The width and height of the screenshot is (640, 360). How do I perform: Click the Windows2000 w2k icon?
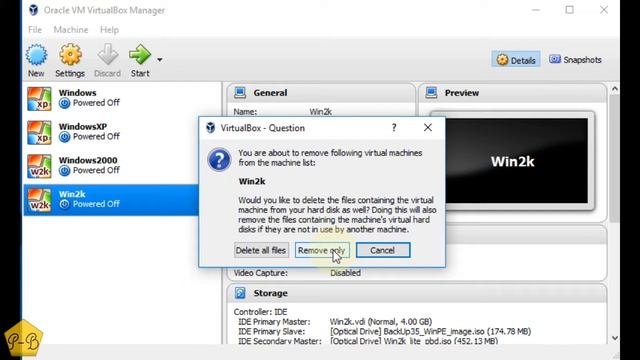[39, 166]
